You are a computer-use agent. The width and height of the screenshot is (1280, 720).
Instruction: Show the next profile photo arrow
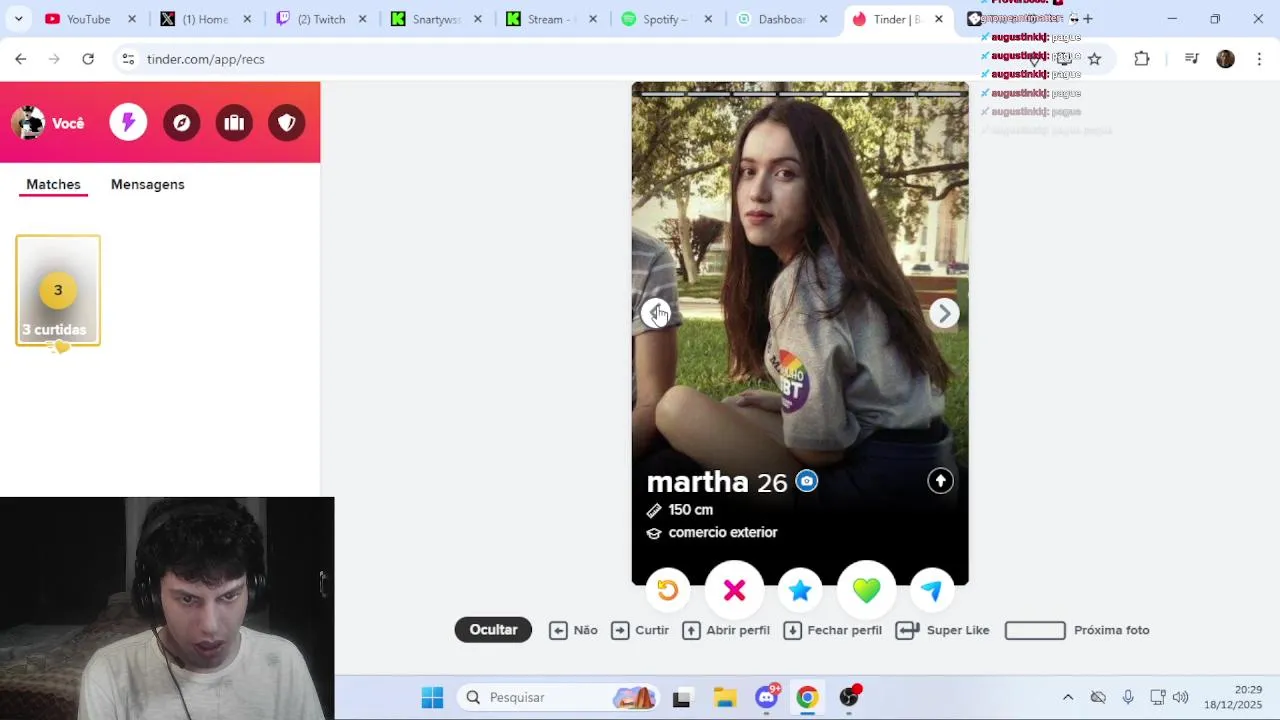point(944,314)
